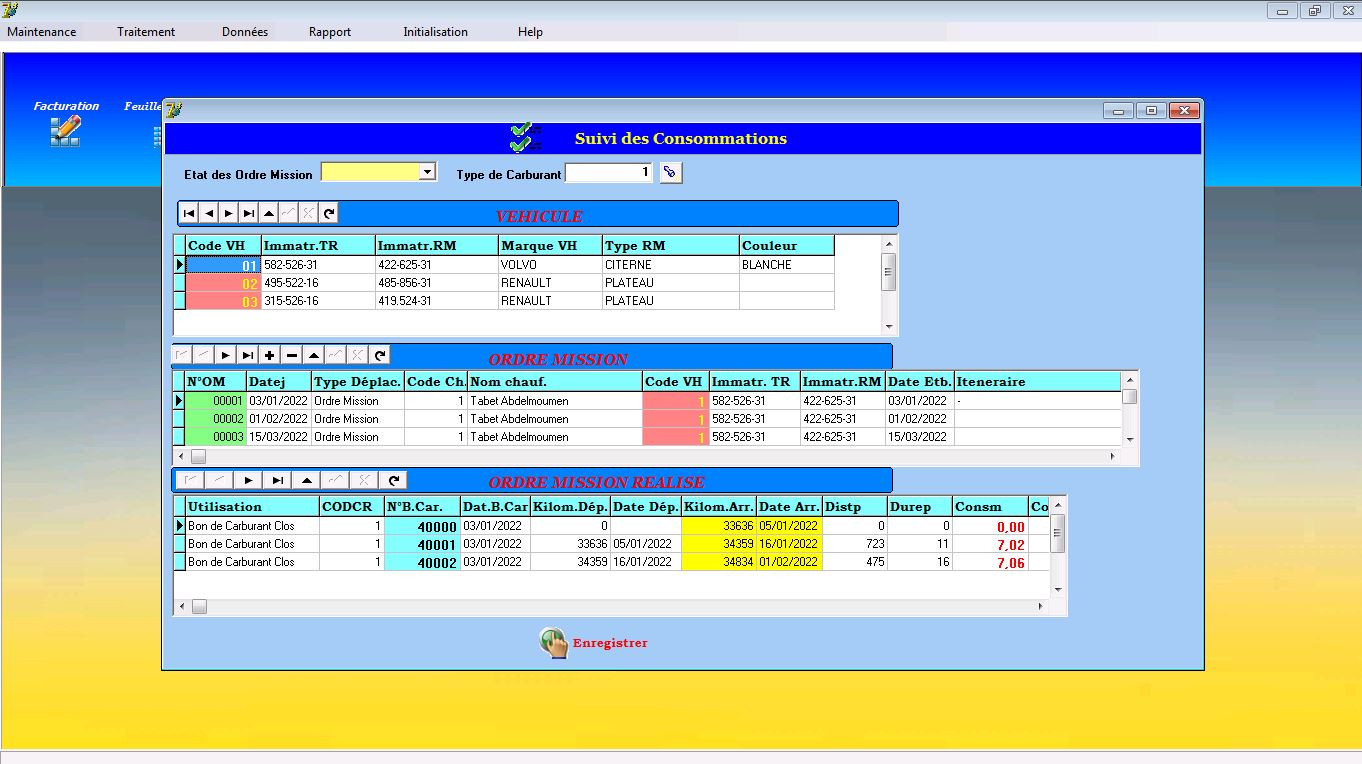Click refresh arrow in VEHICULE navigator
Image resolution: width=1362 pixels, height=764 pixels.
click(329, 213)
